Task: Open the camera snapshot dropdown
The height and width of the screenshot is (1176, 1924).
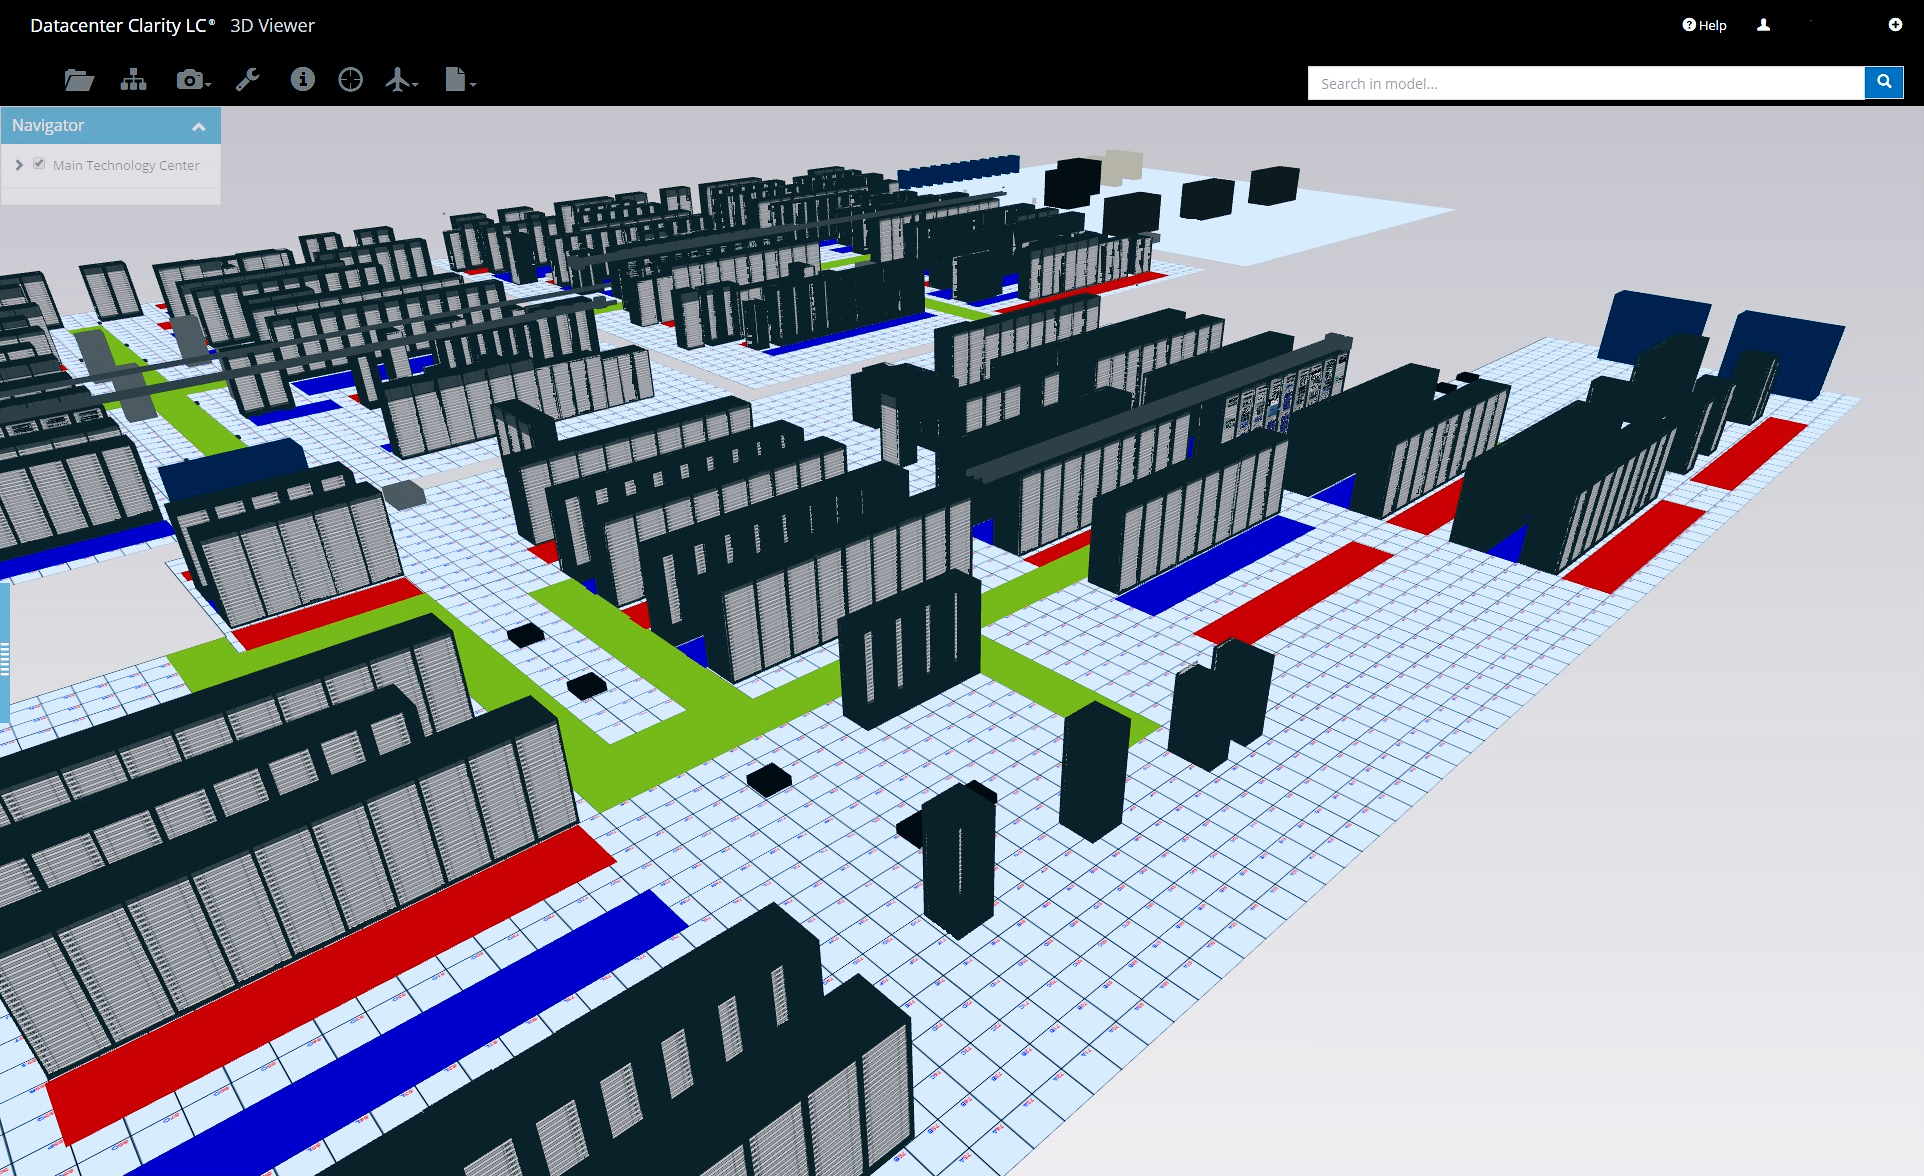Action: click(193, 80)
